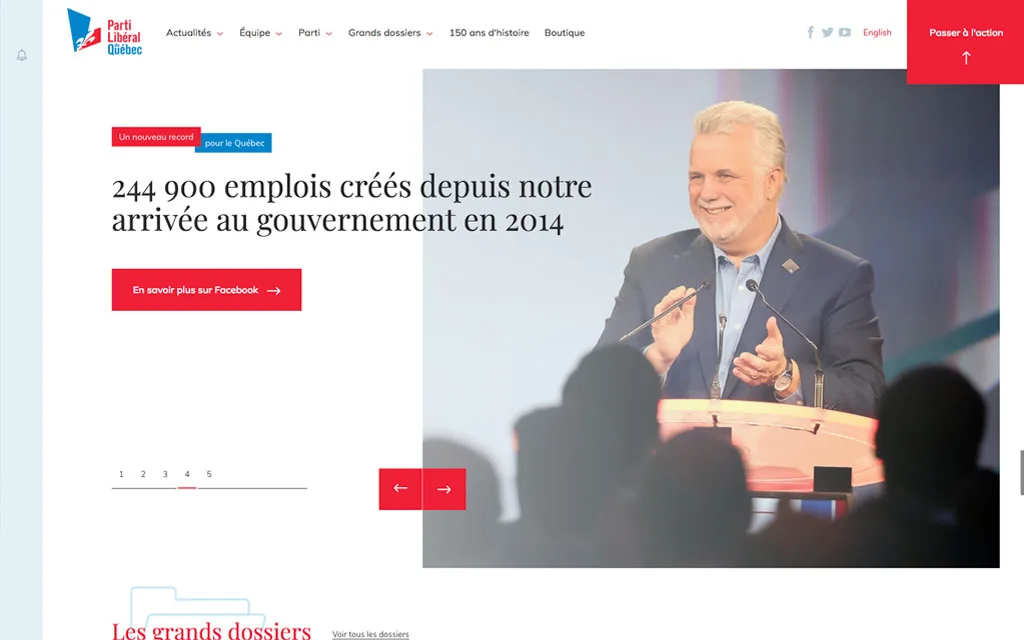Go to the Boutique menu item
Image resolution: width=1024 pixels, height=640 pixels.
coord(564,33)
